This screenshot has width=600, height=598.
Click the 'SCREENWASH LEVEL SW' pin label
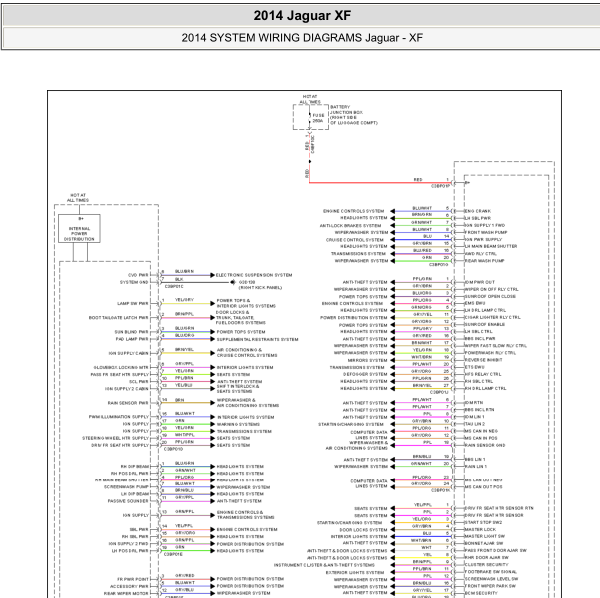[491, 579]
